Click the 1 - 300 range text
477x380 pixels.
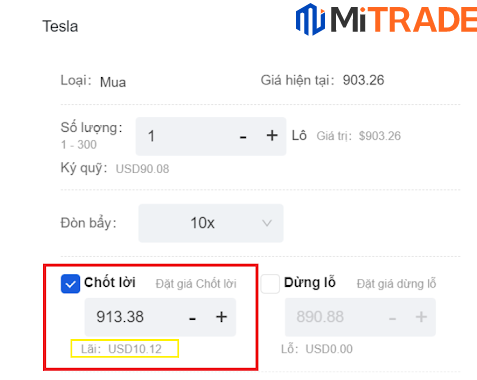(x=79, y=145)
